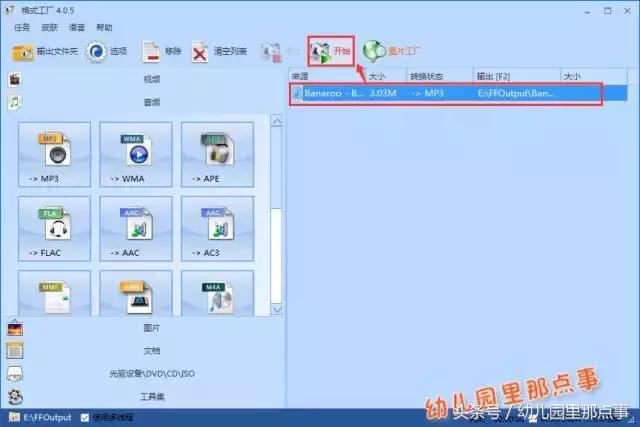Open the 任务 menu
The height and width of the screenshot is (427, 640).
[22, 27]
